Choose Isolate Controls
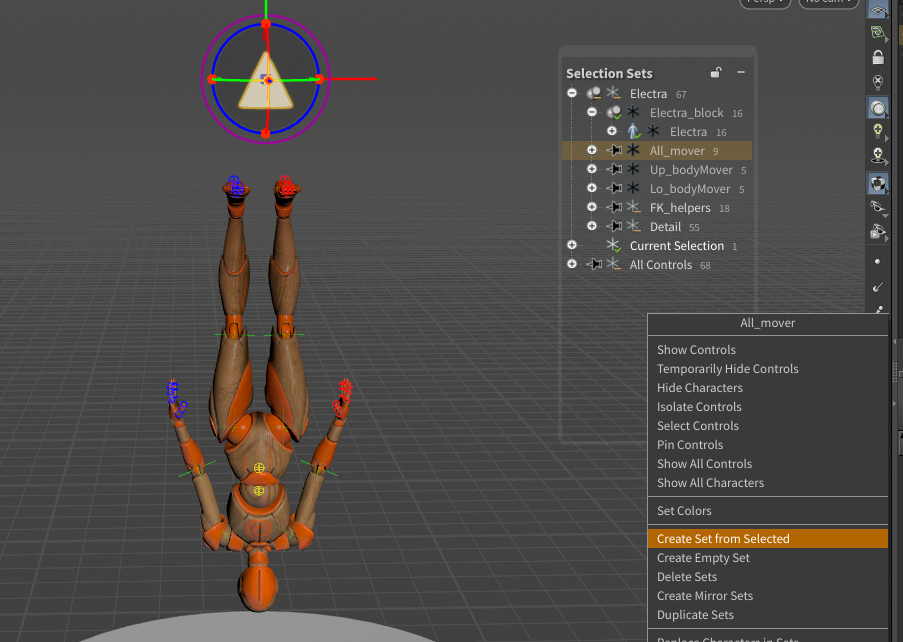 [x=768, y=407]
